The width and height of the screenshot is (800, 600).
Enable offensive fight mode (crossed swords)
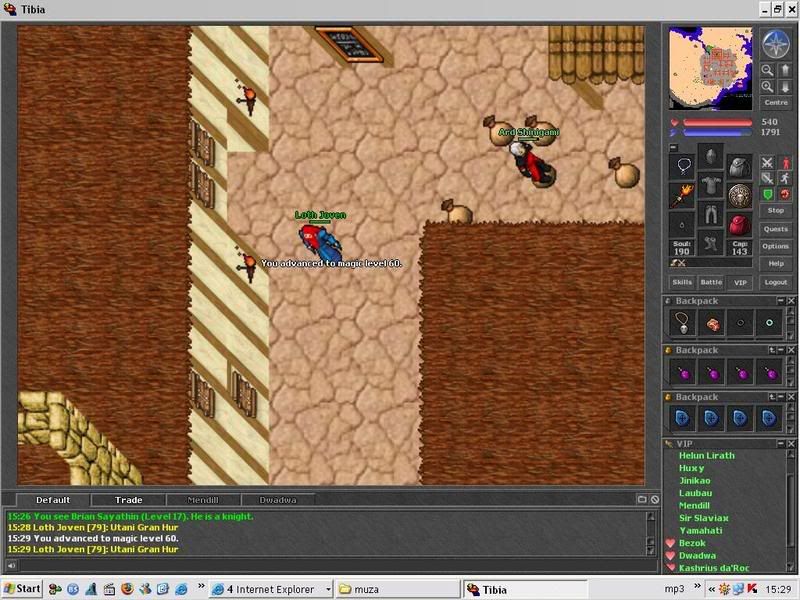click(x=767, y=163)
